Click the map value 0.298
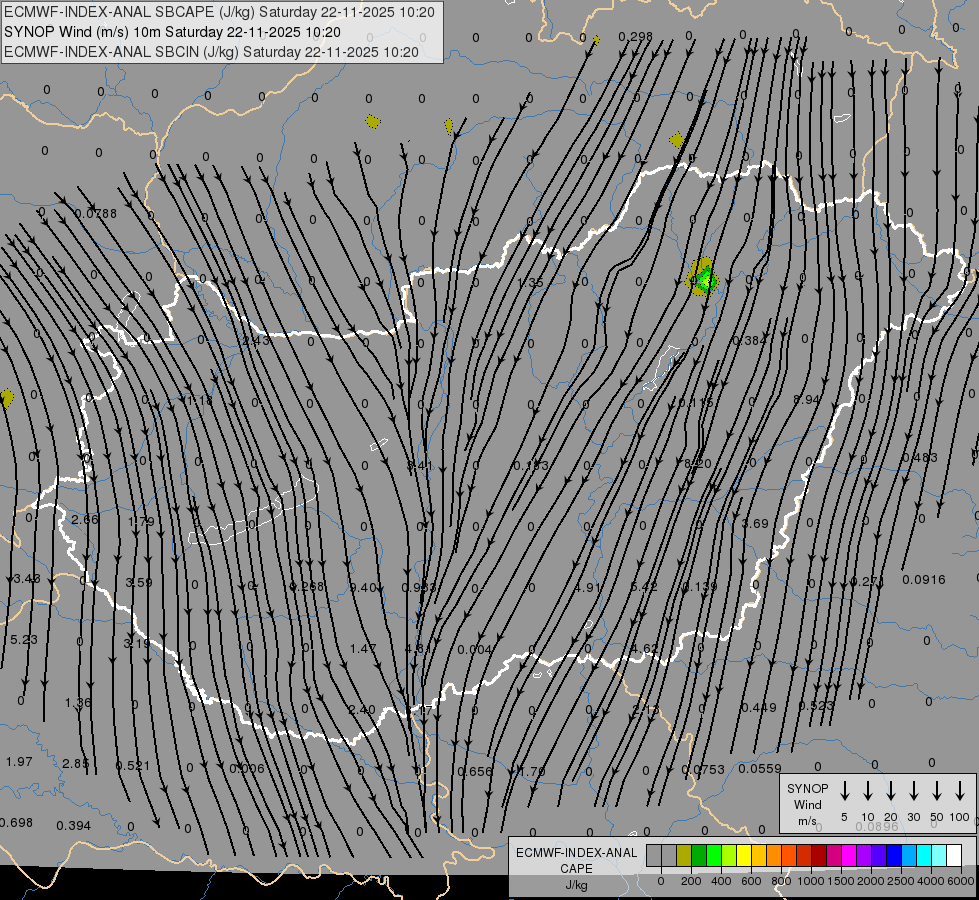The image size is (979, 900). (x=635, y=37)
